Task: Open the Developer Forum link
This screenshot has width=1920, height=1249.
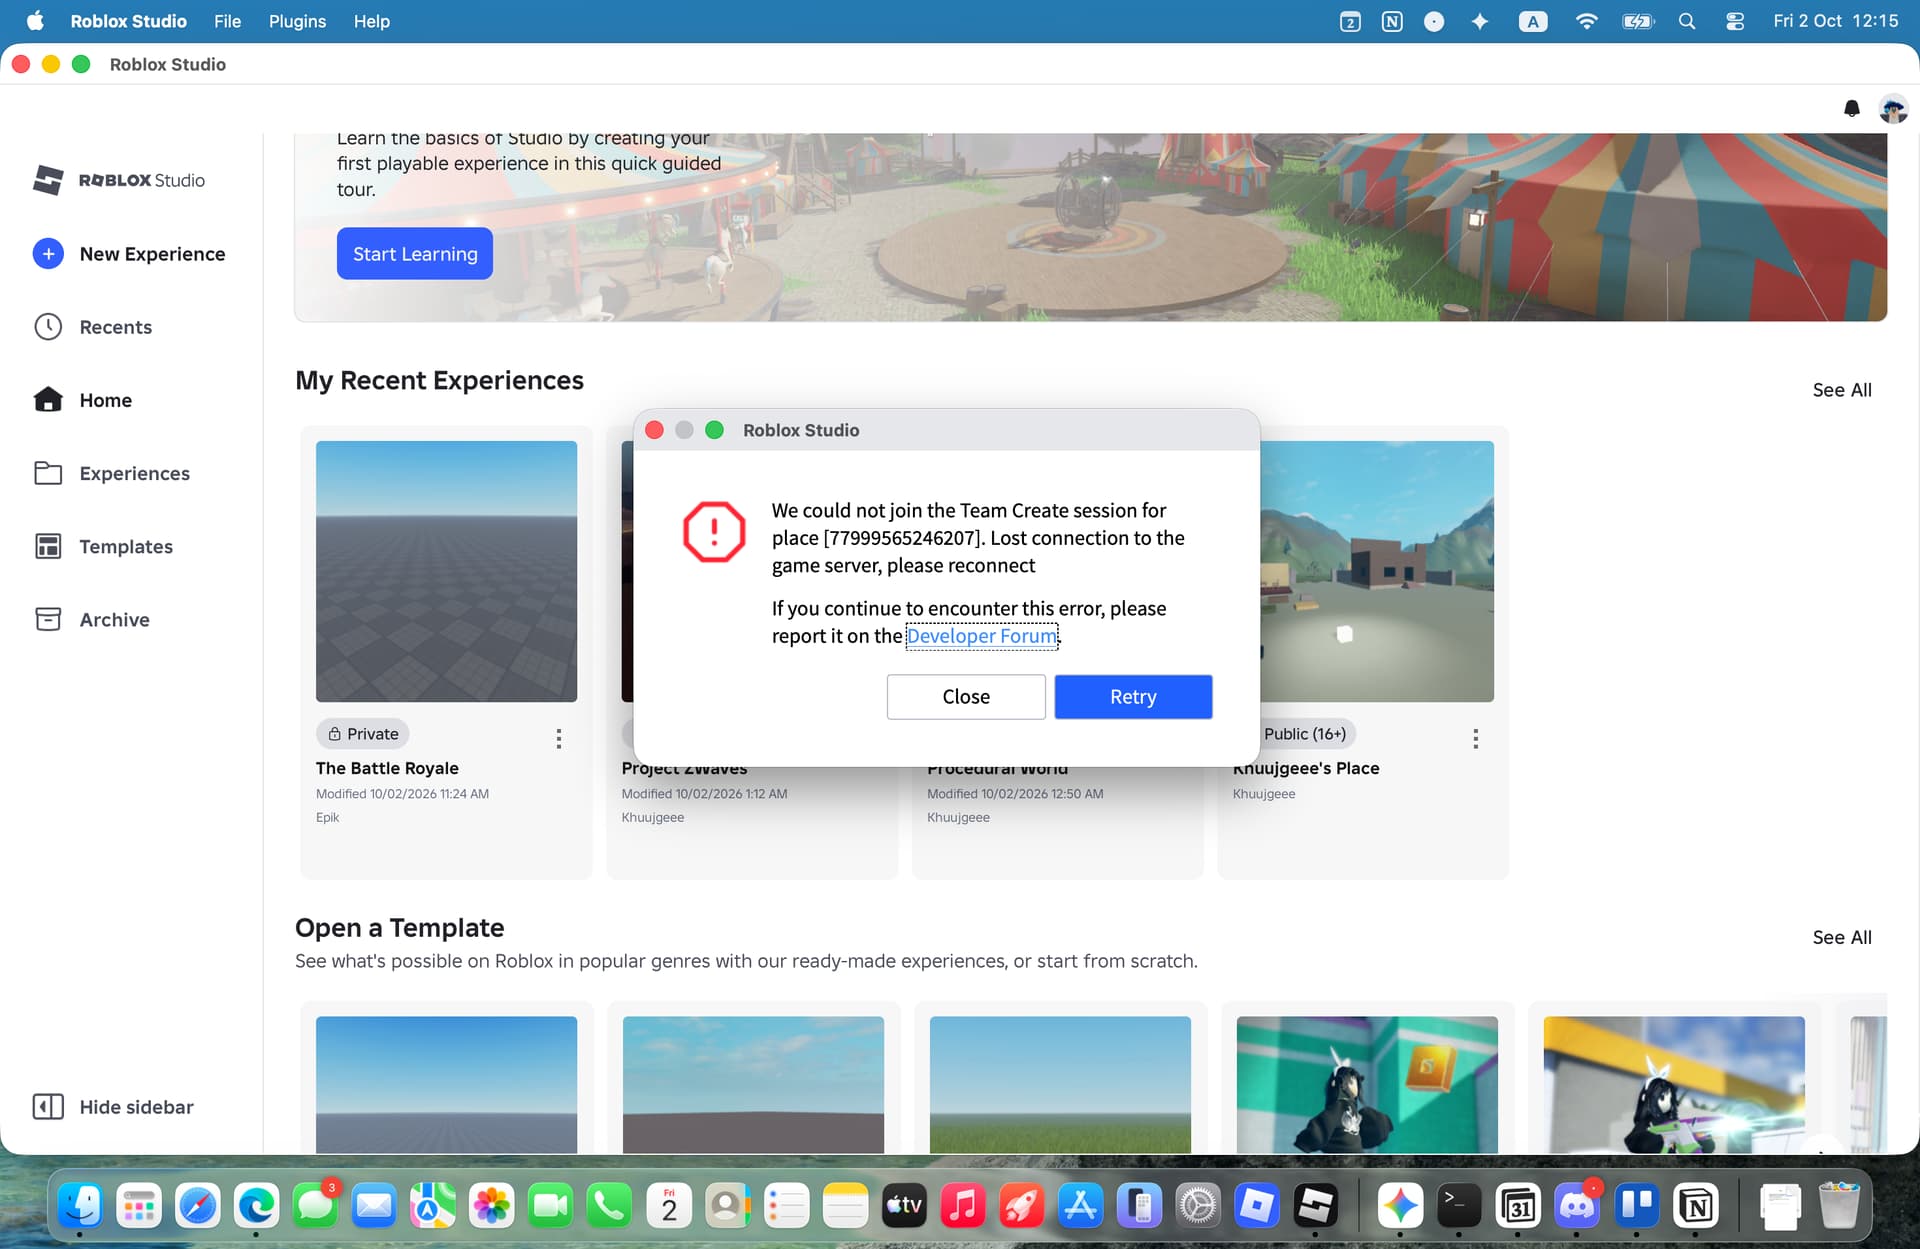Action: 981,636
